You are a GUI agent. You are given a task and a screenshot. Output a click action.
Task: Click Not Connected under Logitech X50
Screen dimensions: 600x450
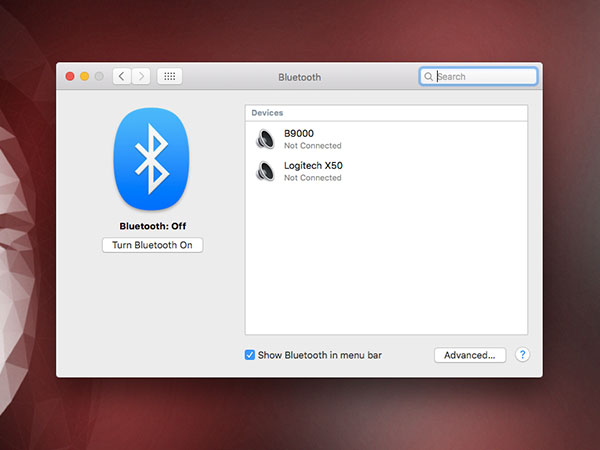point(313,178)
